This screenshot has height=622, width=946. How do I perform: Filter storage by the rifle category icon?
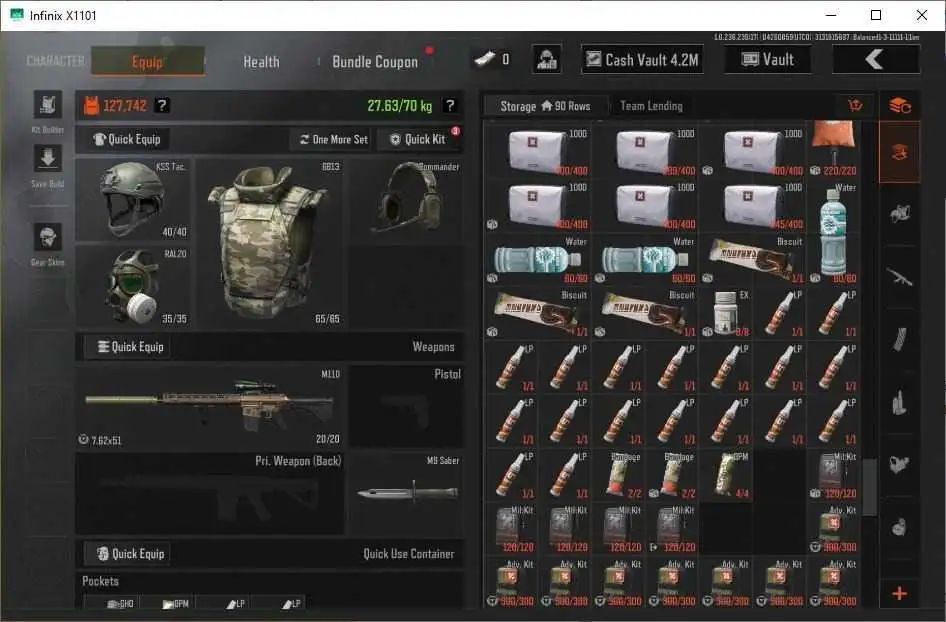coord(900,277)
